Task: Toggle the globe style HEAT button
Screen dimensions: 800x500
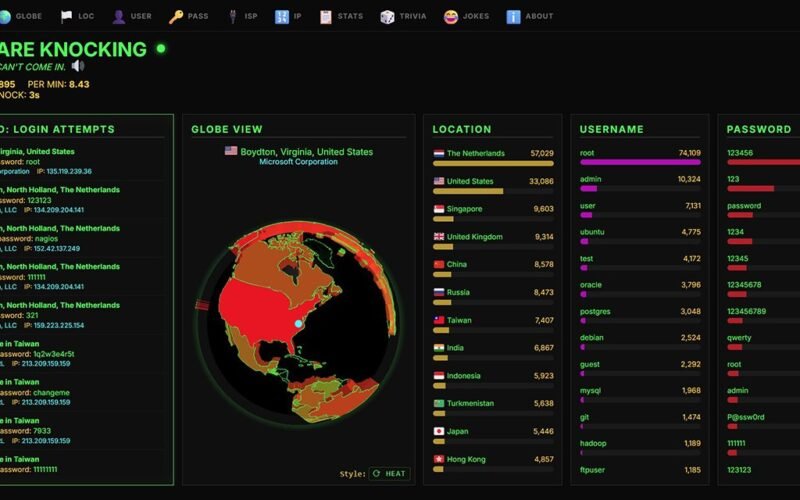Action: click(x=389, y=474)
